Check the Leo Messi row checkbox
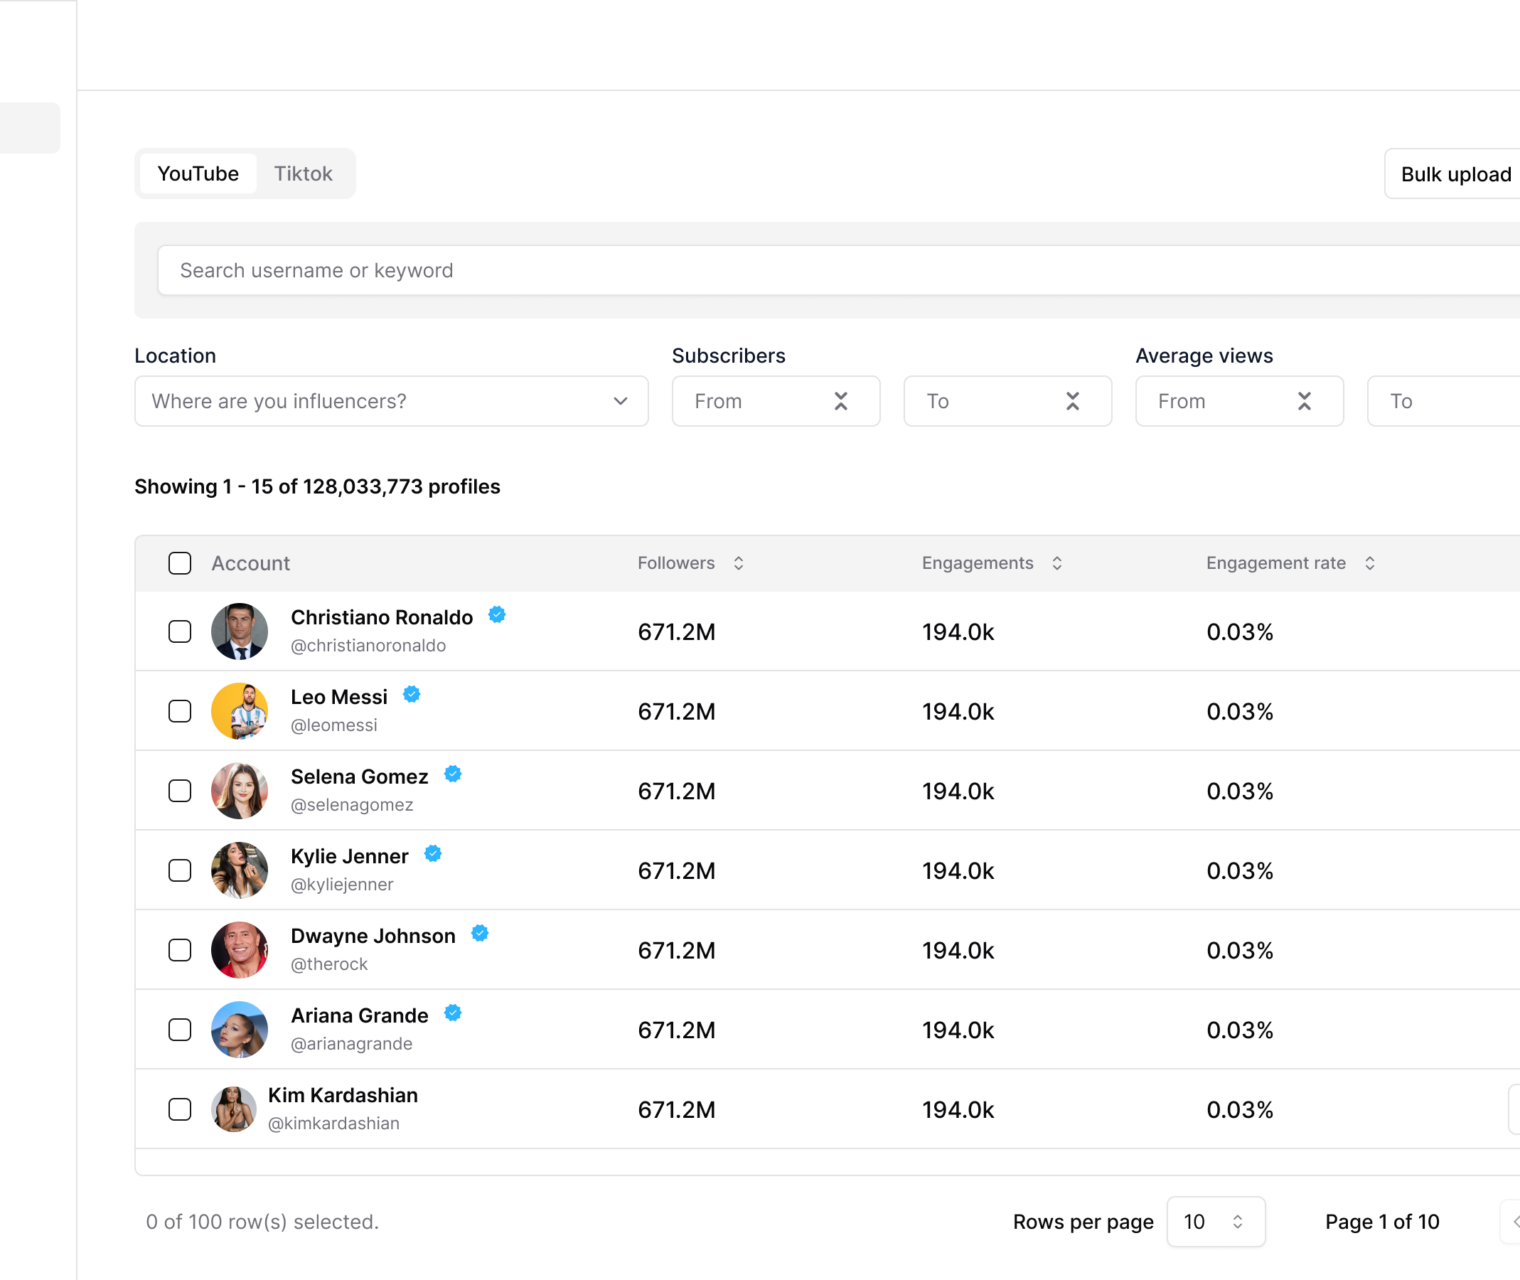 [x=180, y=712]
